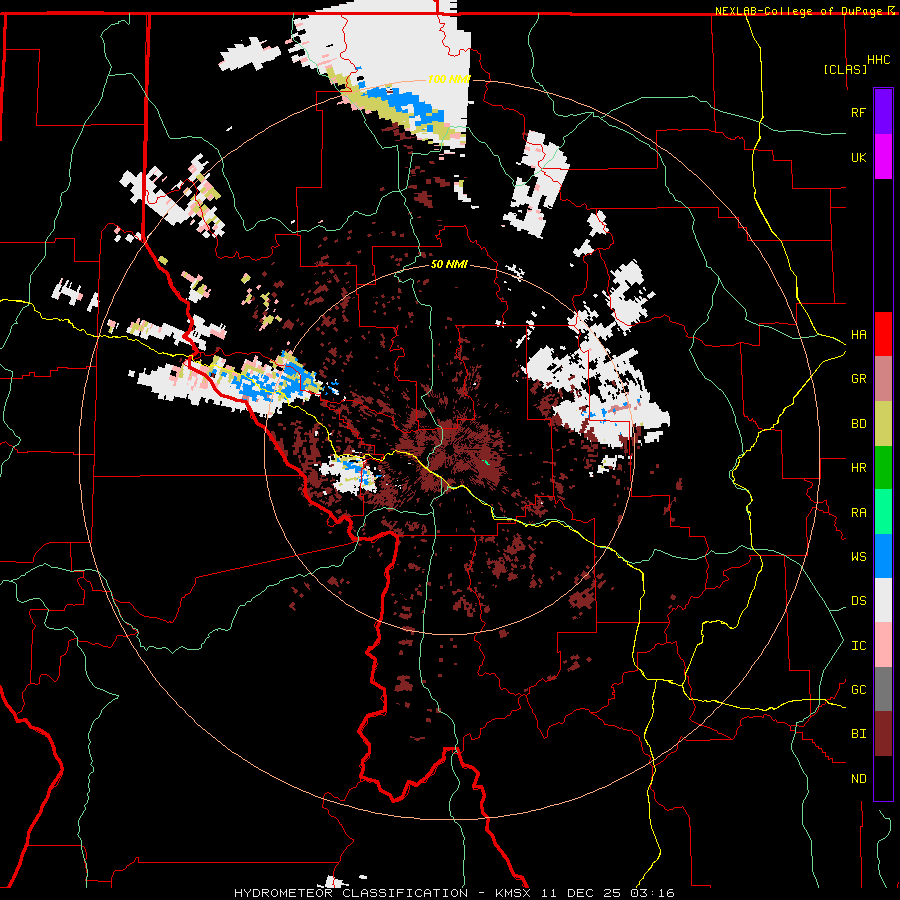Click the 'BI' legend label
The width and height of the screenshot is (900, 900).
point(858,734)
